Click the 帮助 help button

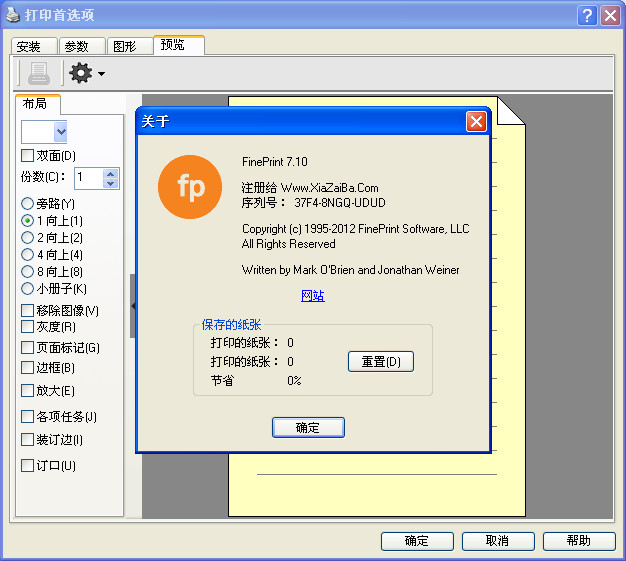pos(579,541)
